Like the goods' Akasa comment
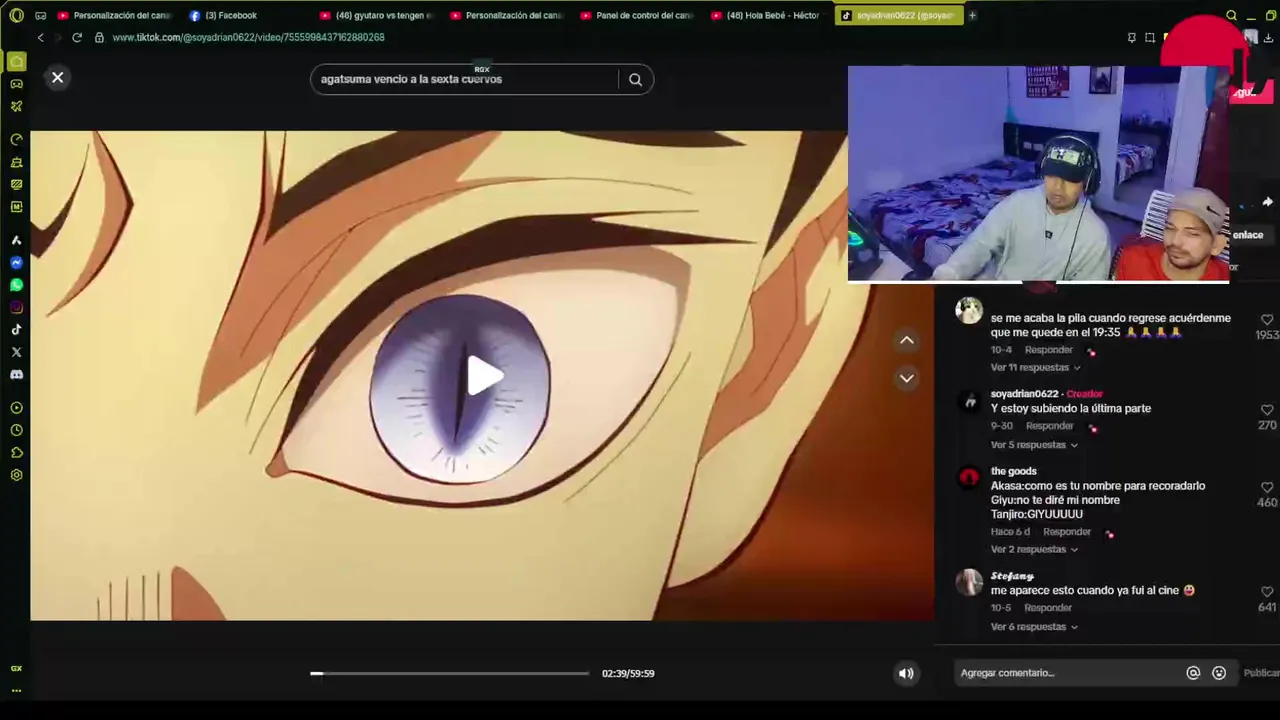The height and width of the screenshot is (720, 1280). click(x=1267, y=487)
